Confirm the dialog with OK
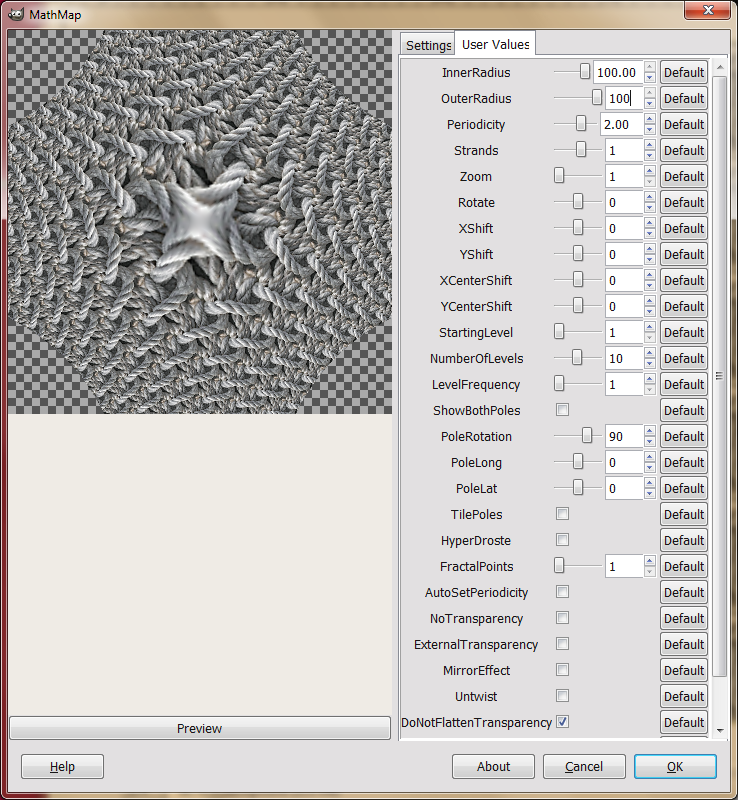The height and width of the screenshot is (800, 738). tap(675, 766)
